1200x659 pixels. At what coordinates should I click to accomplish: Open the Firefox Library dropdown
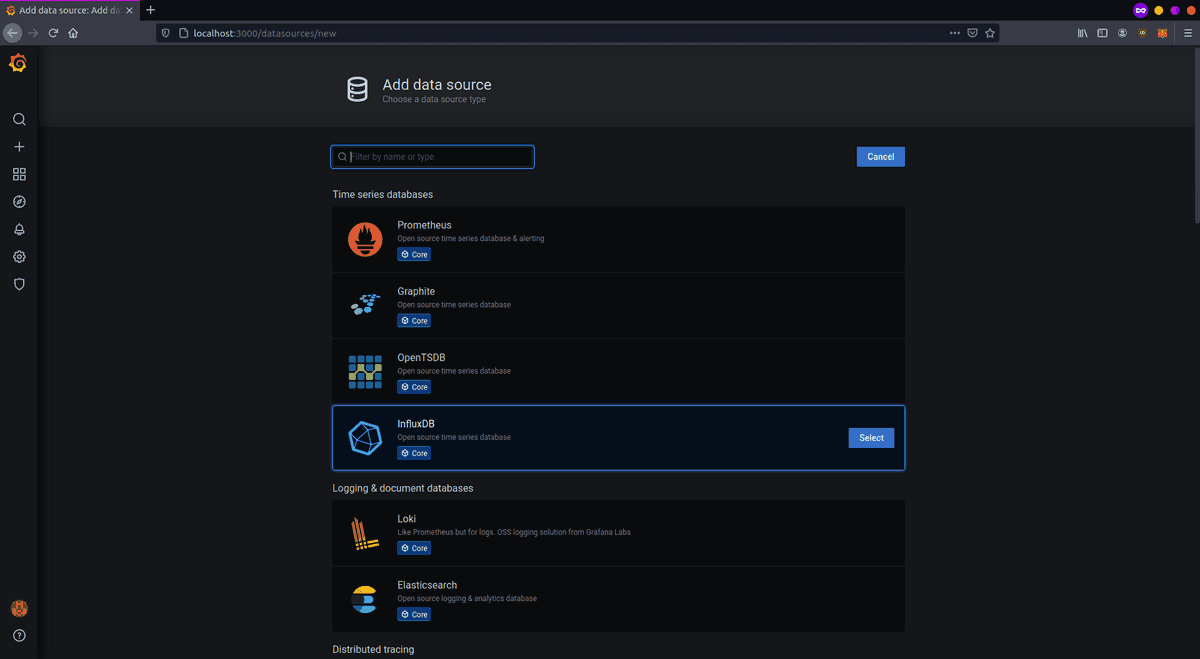pos(1081,32)
